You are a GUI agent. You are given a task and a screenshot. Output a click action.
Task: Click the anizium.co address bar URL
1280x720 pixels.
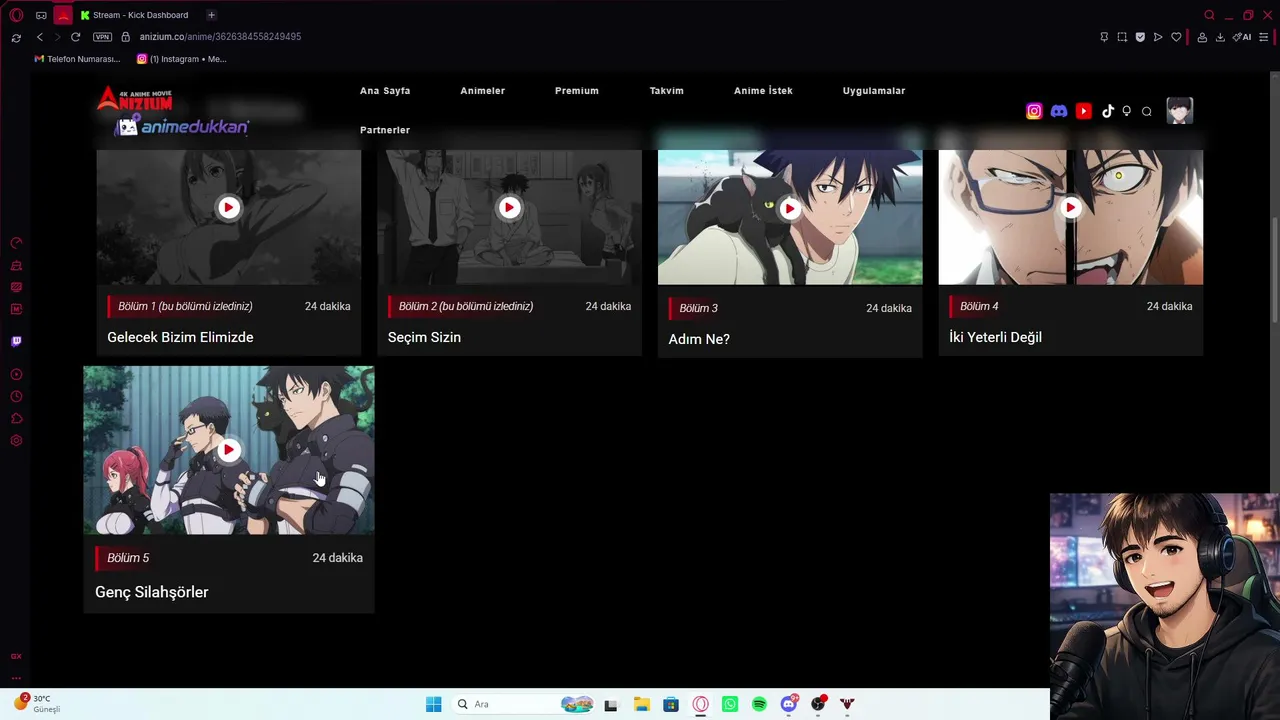pyautogui.click(x=220, y=37)
